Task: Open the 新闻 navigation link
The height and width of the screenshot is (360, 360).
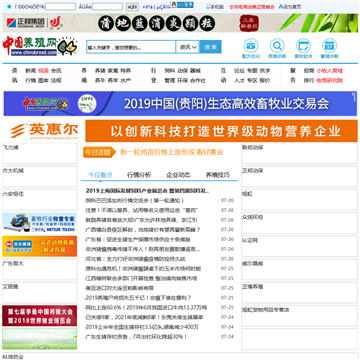Action: (x=30, y=71)
